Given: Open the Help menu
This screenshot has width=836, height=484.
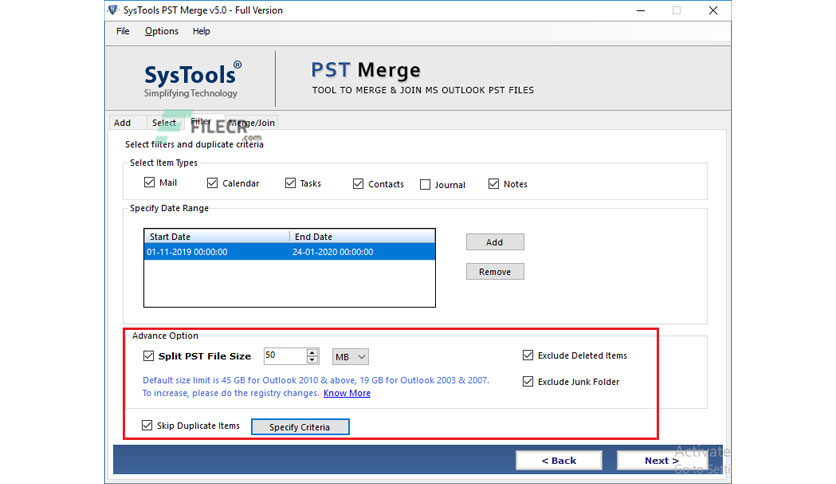Looking at the screenshot, I should (x=201, y=31).
